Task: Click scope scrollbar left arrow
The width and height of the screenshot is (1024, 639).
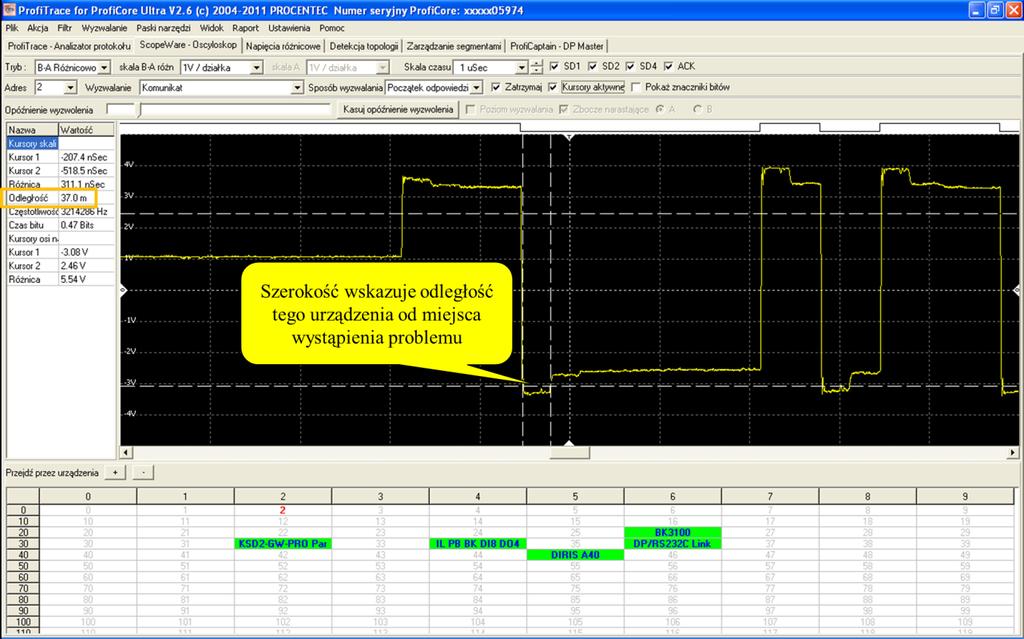Action: pyautogui.click(x=125, y=452)
